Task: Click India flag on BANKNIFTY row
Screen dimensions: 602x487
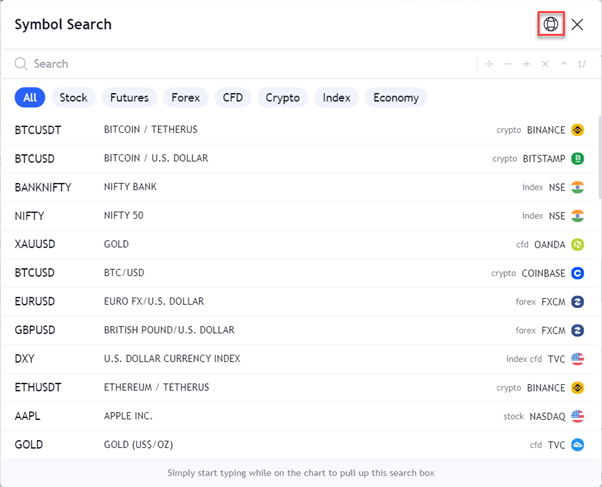Action: [x=577, y=187]
